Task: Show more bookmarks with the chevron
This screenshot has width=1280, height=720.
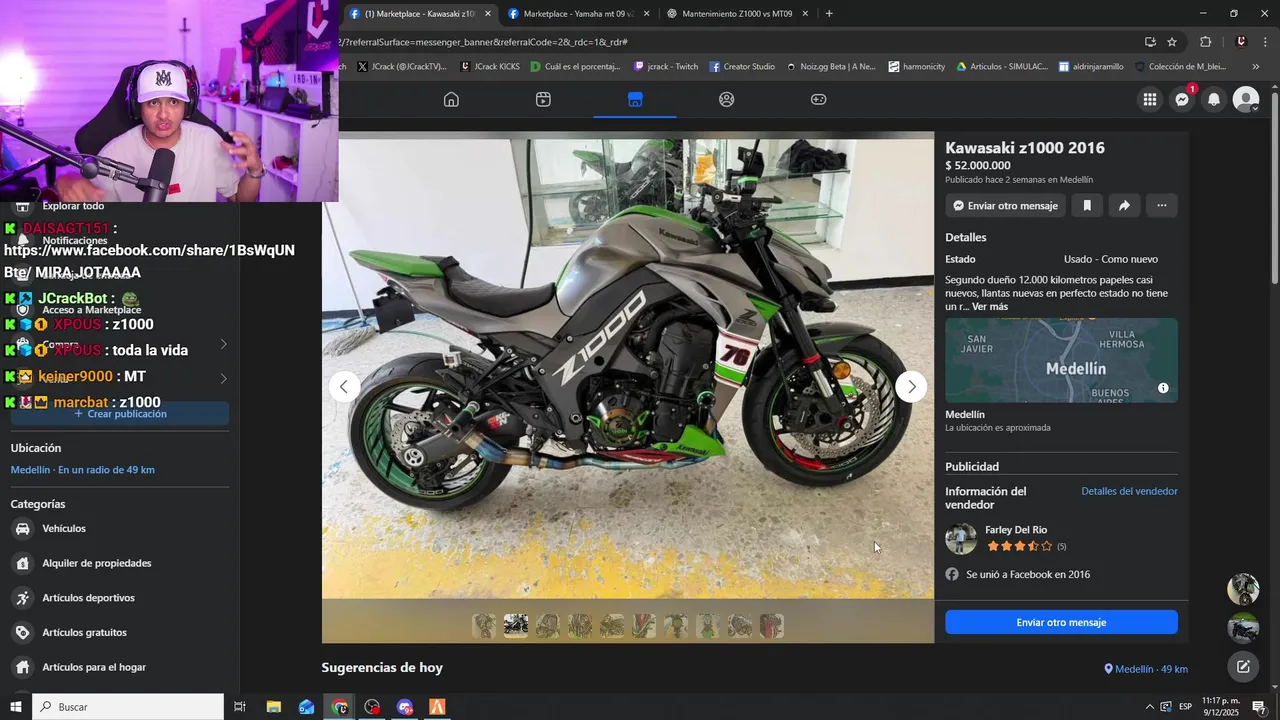Action: click(1255, 67)
